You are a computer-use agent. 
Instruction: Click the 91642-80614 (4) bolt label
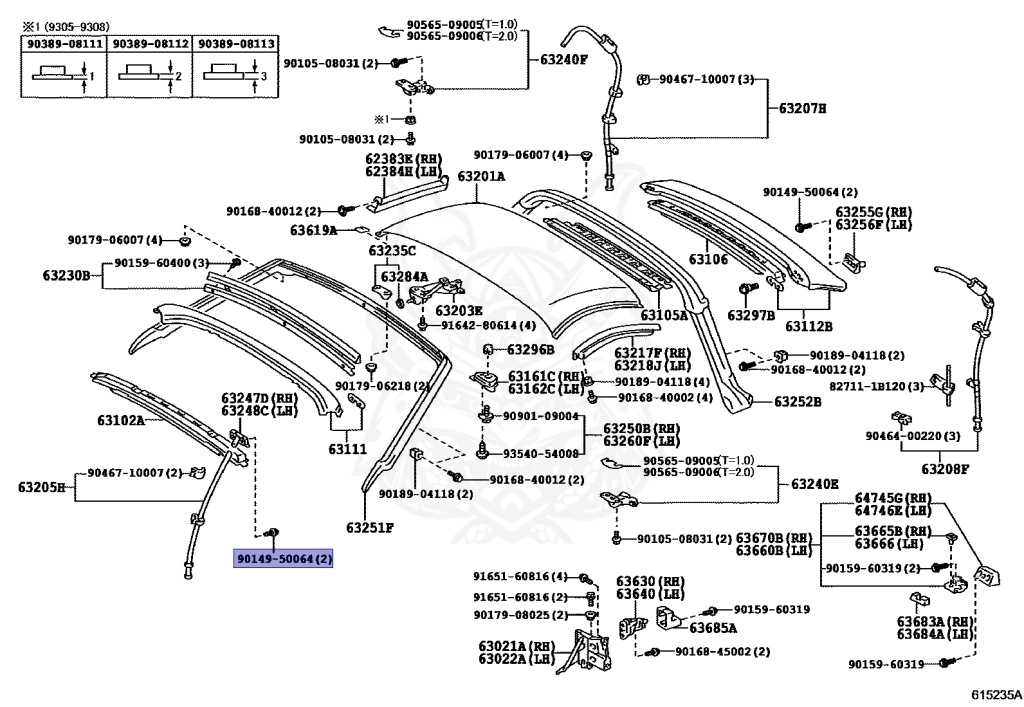coord(488,325)
